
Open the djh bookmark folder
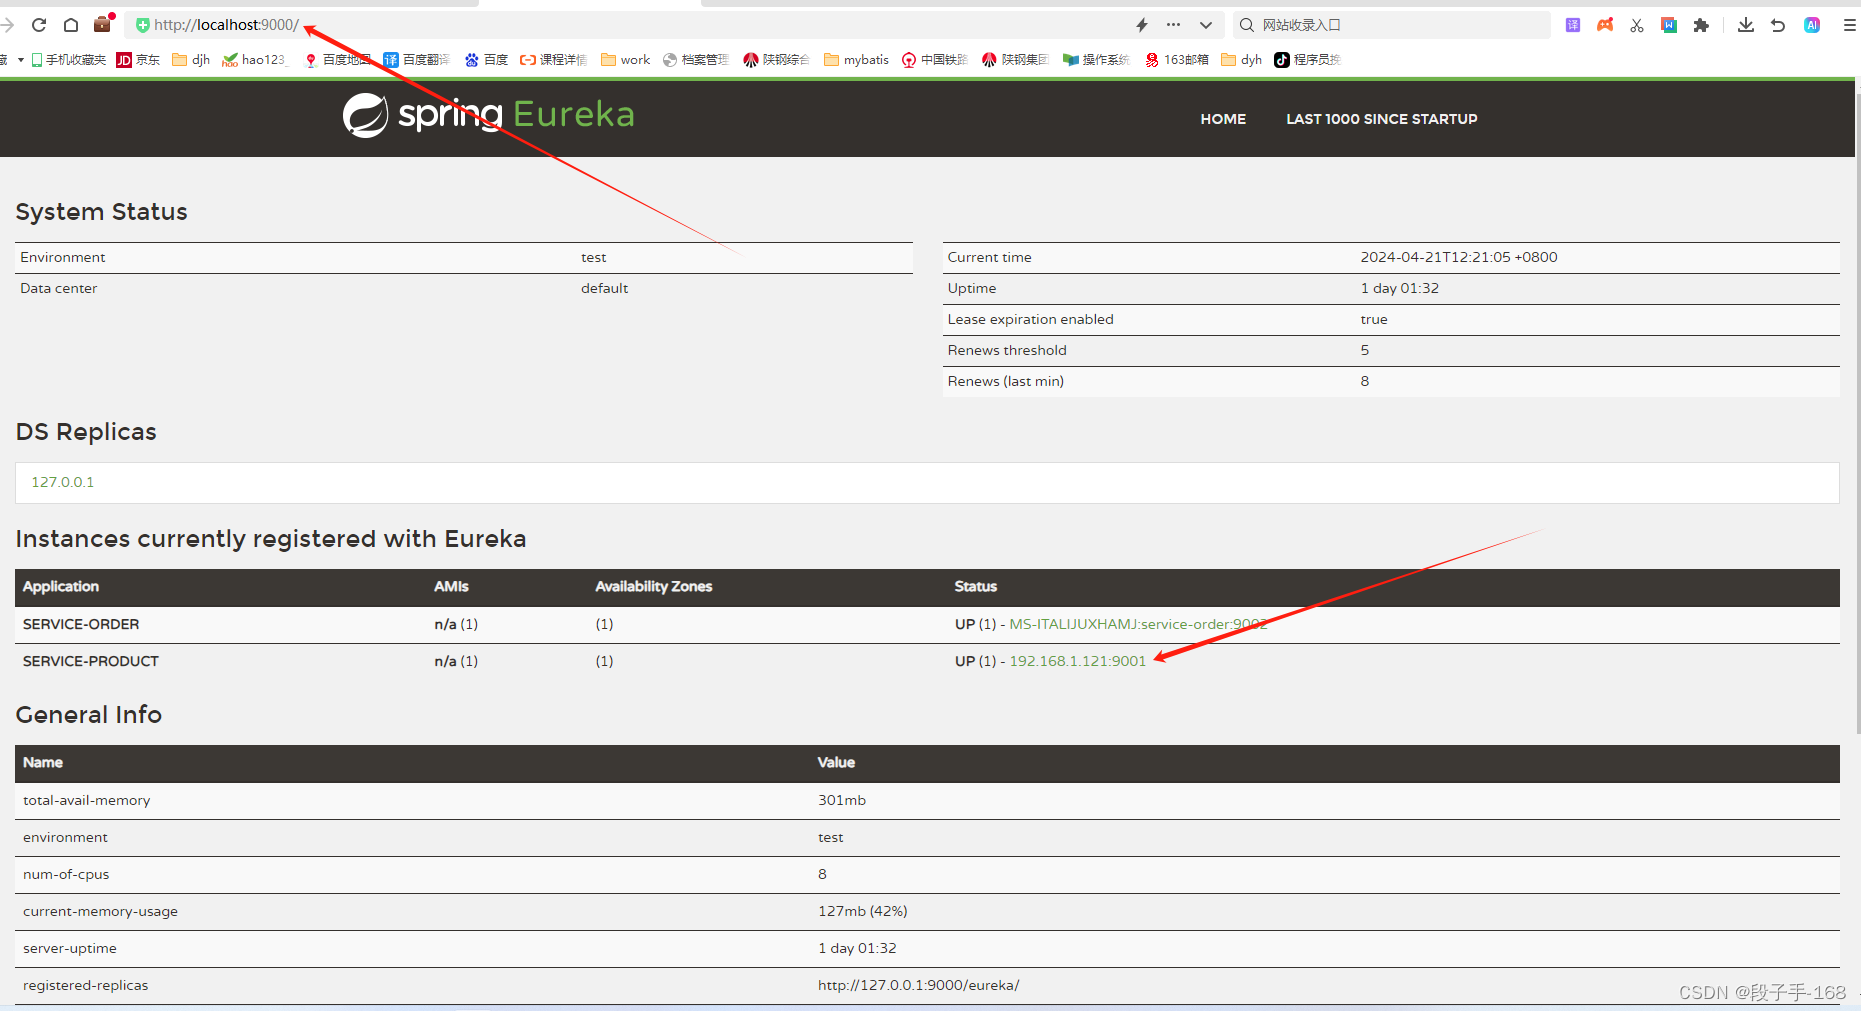191,60
